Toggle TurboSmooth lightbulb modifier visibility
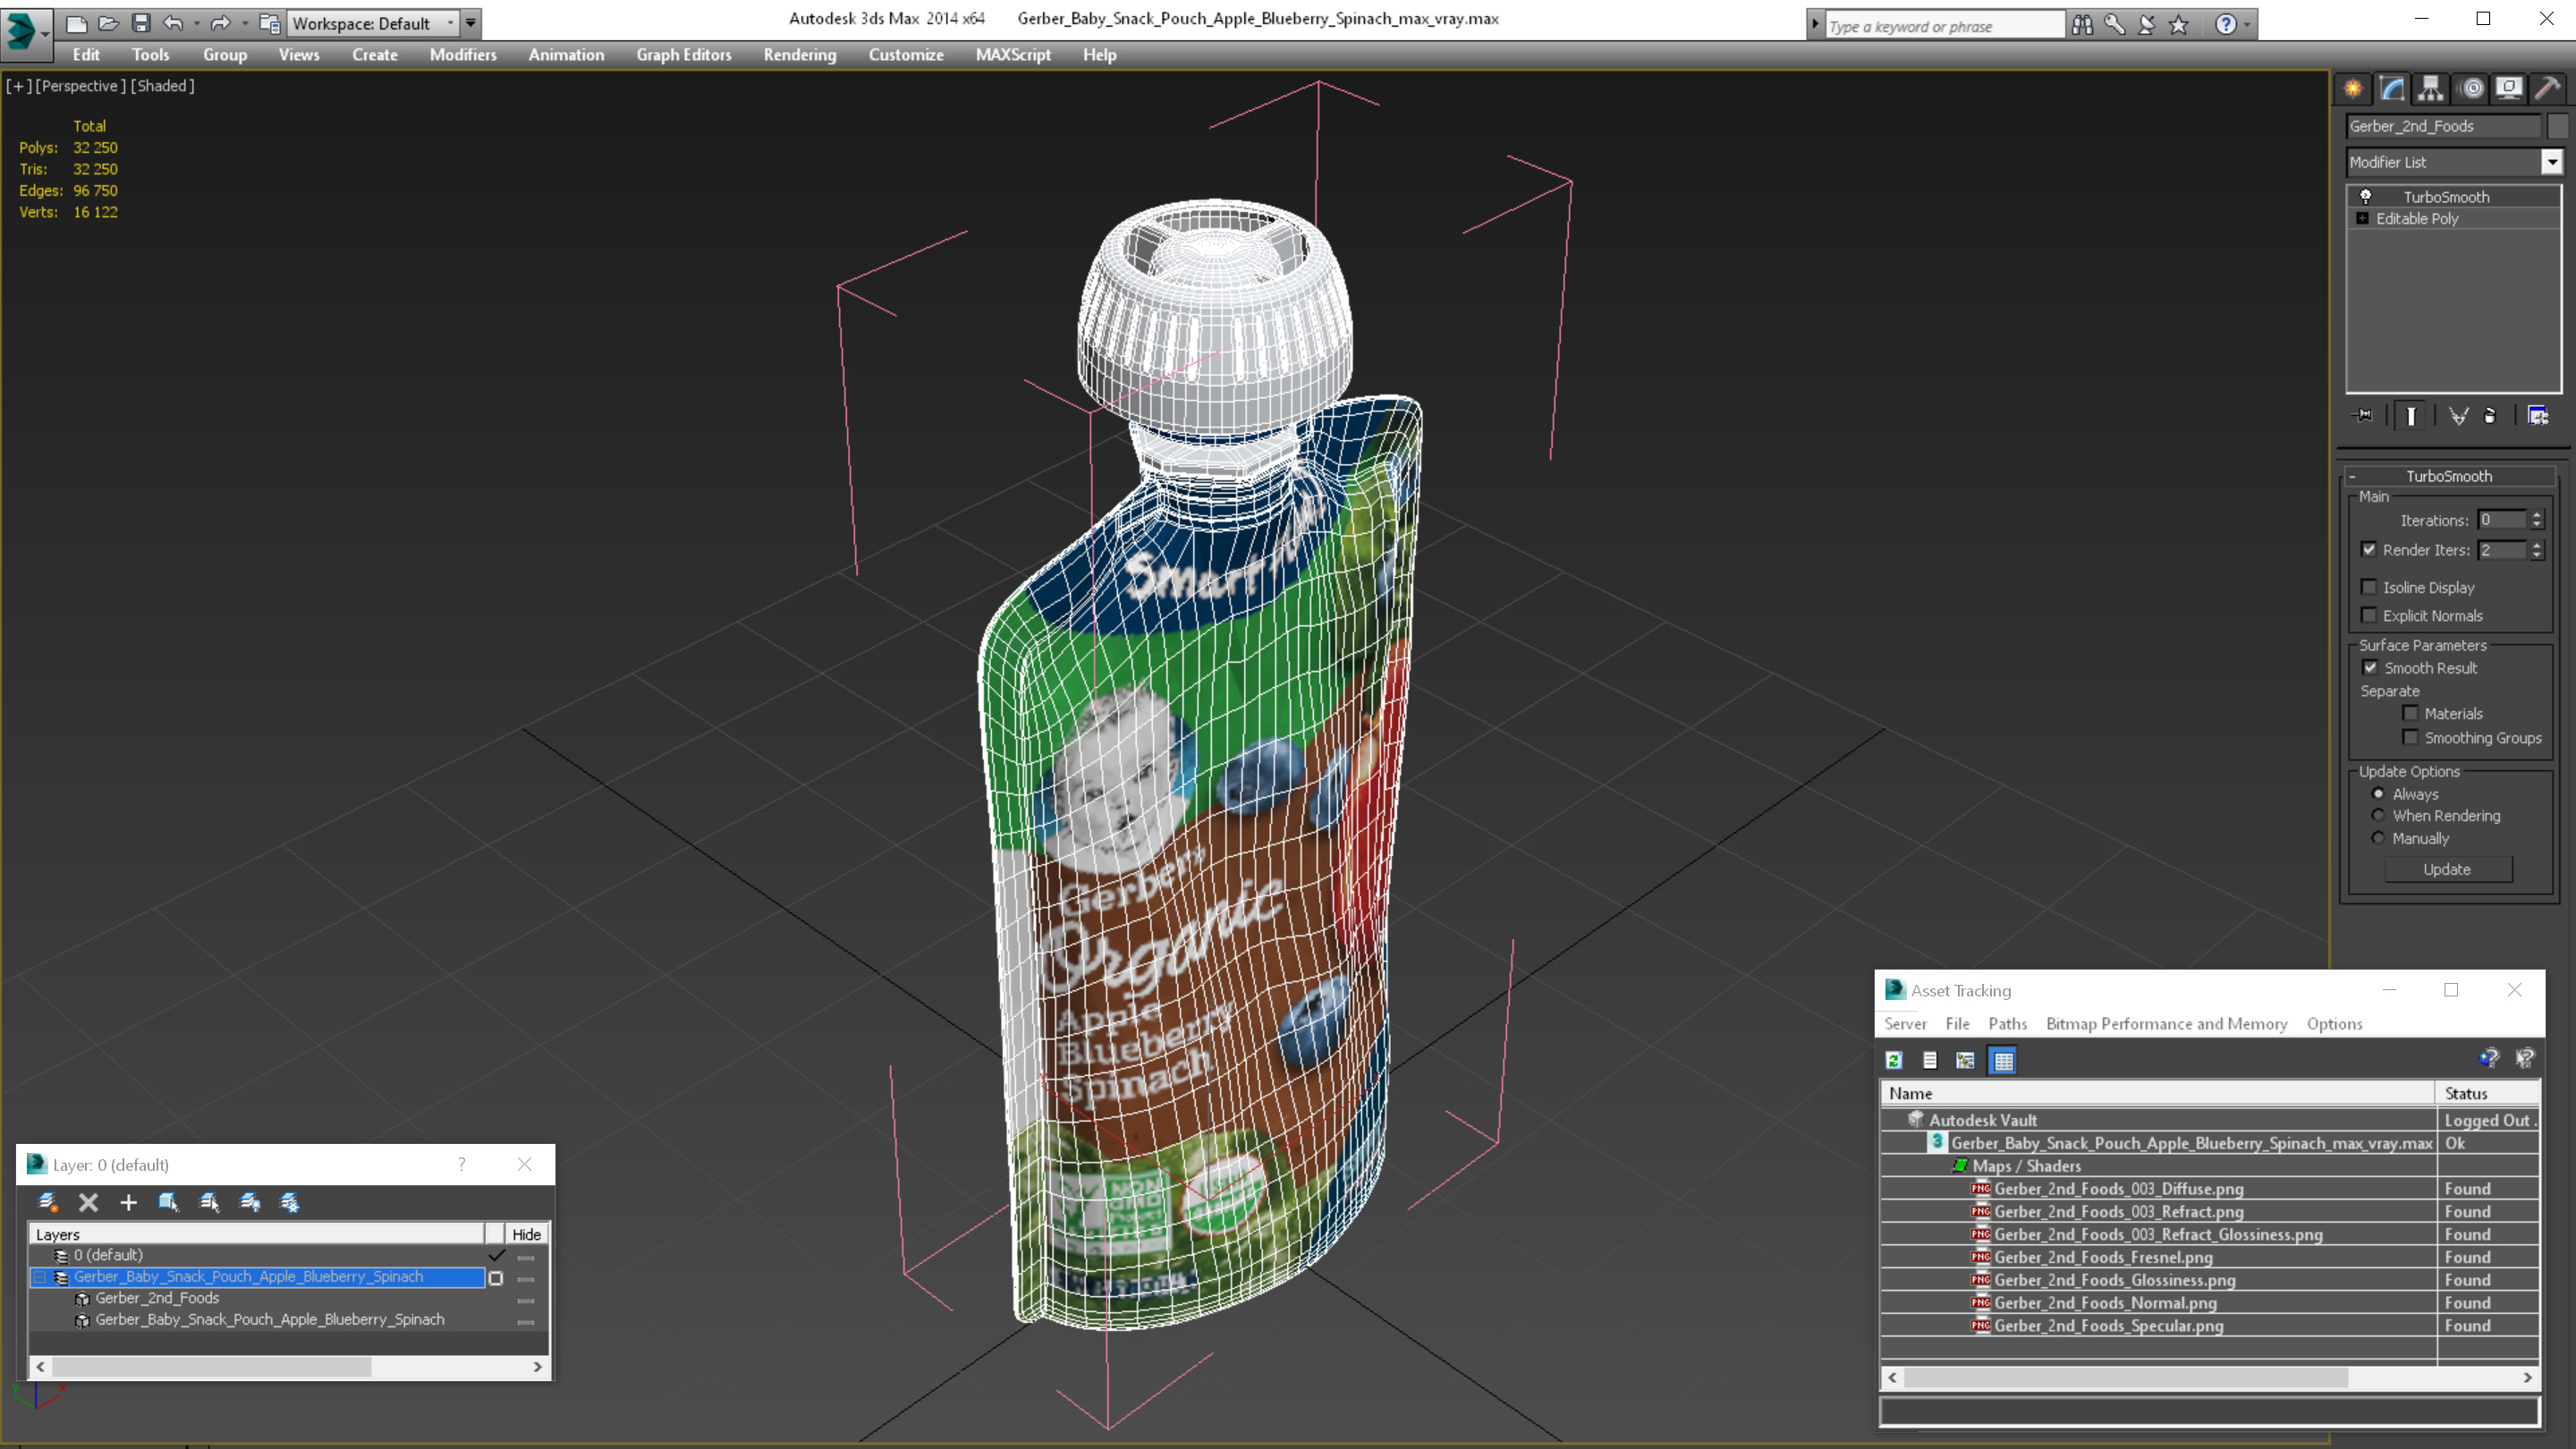This screenshot has height=1449, width=2576. (2366, 197)
